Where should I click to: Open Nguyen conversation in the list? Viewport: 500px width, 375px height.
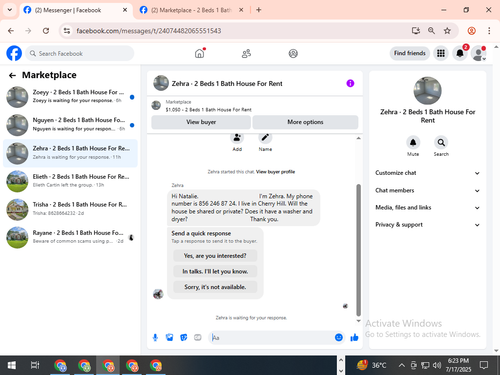coord(70,125)
